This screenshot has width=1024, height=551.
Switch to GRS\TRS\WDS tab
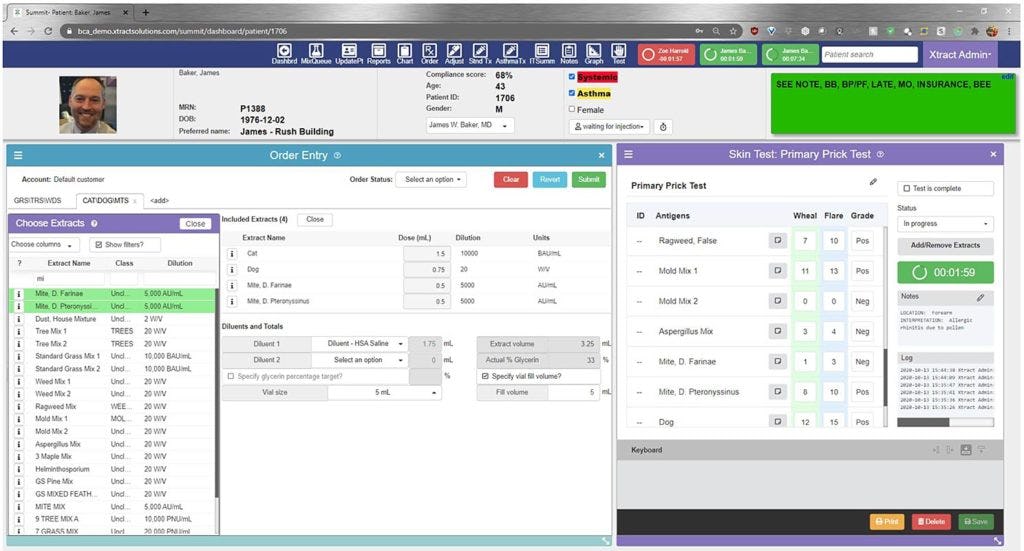(x=38, y=200)
